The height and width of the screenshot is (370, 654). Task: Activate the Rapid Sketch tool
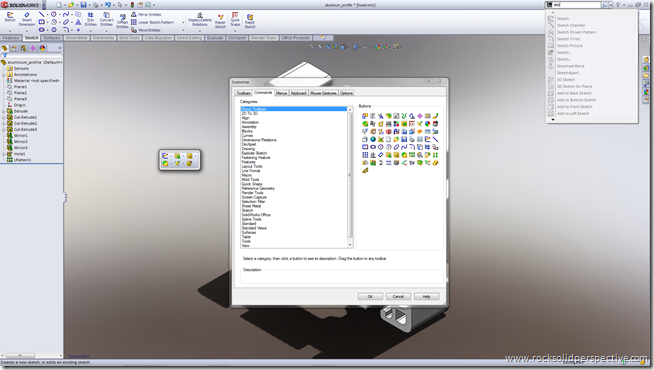pyautogui.click(x=250, y=21)
